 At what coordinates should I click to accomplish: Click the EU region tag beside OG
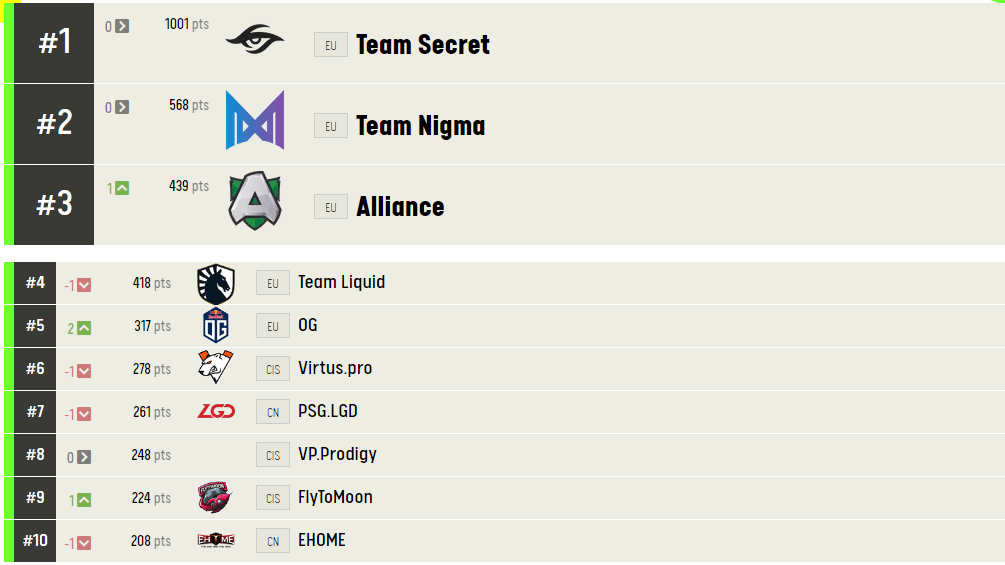[x=272, y=326]
